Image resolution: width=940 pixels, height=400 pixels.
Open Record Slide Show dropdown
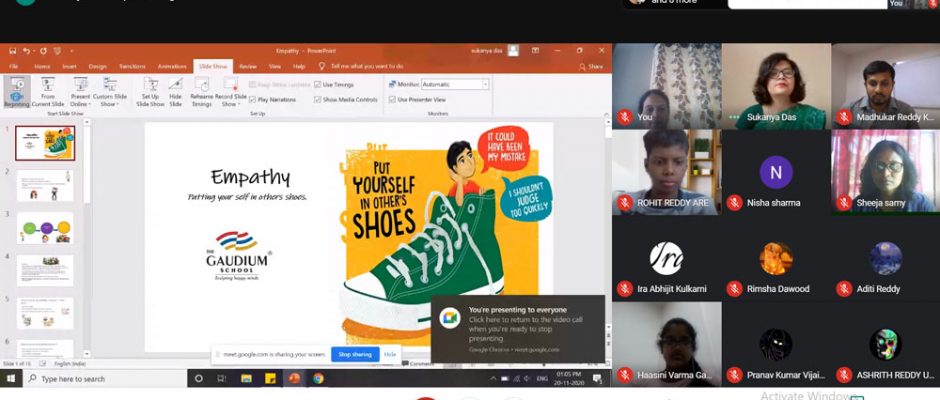click(231, 92)
